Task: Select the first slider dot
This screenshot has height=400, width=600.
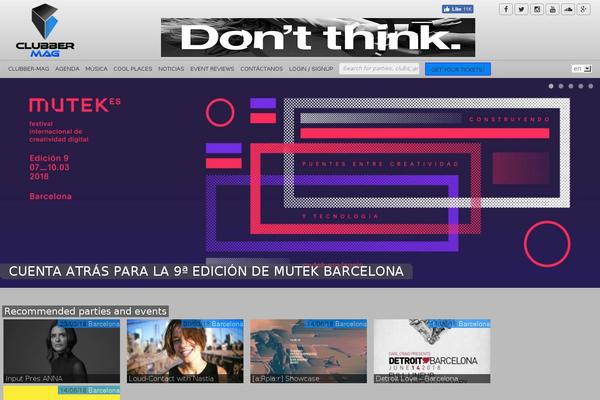Action: (551, 86)
